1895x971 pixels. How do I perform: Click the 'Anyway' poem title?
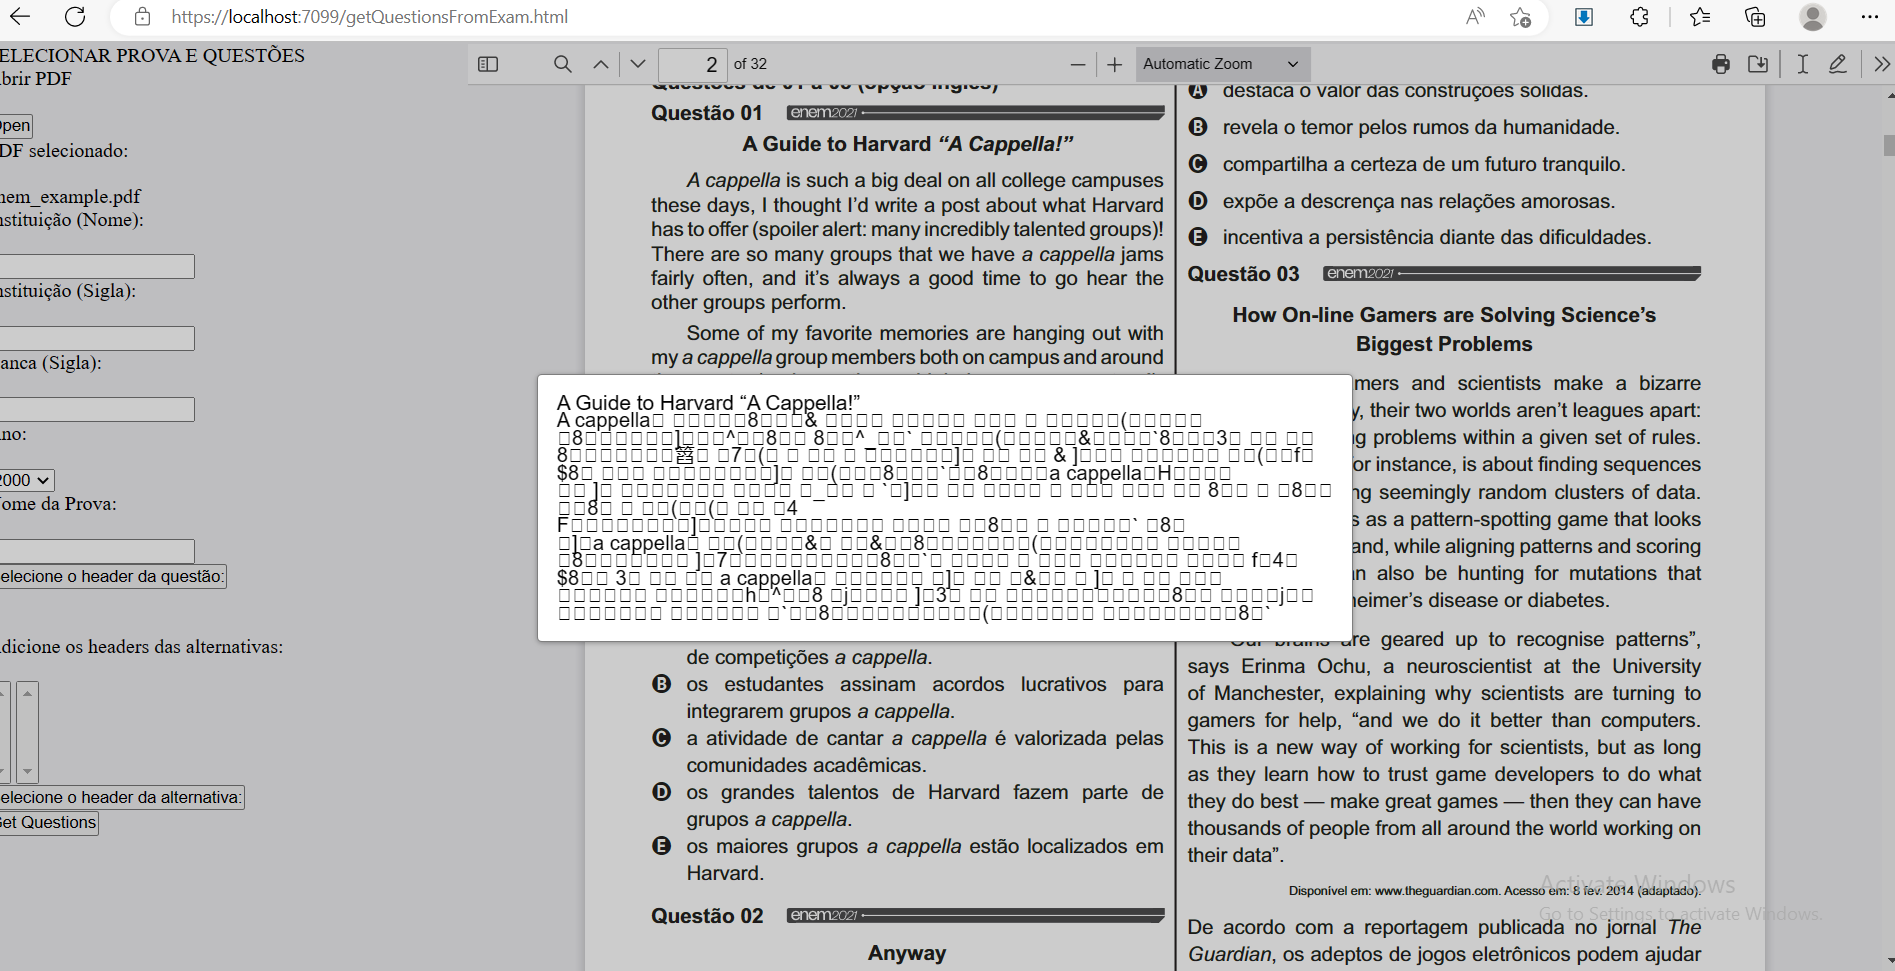pyautogui.click(x=907, y=953)
